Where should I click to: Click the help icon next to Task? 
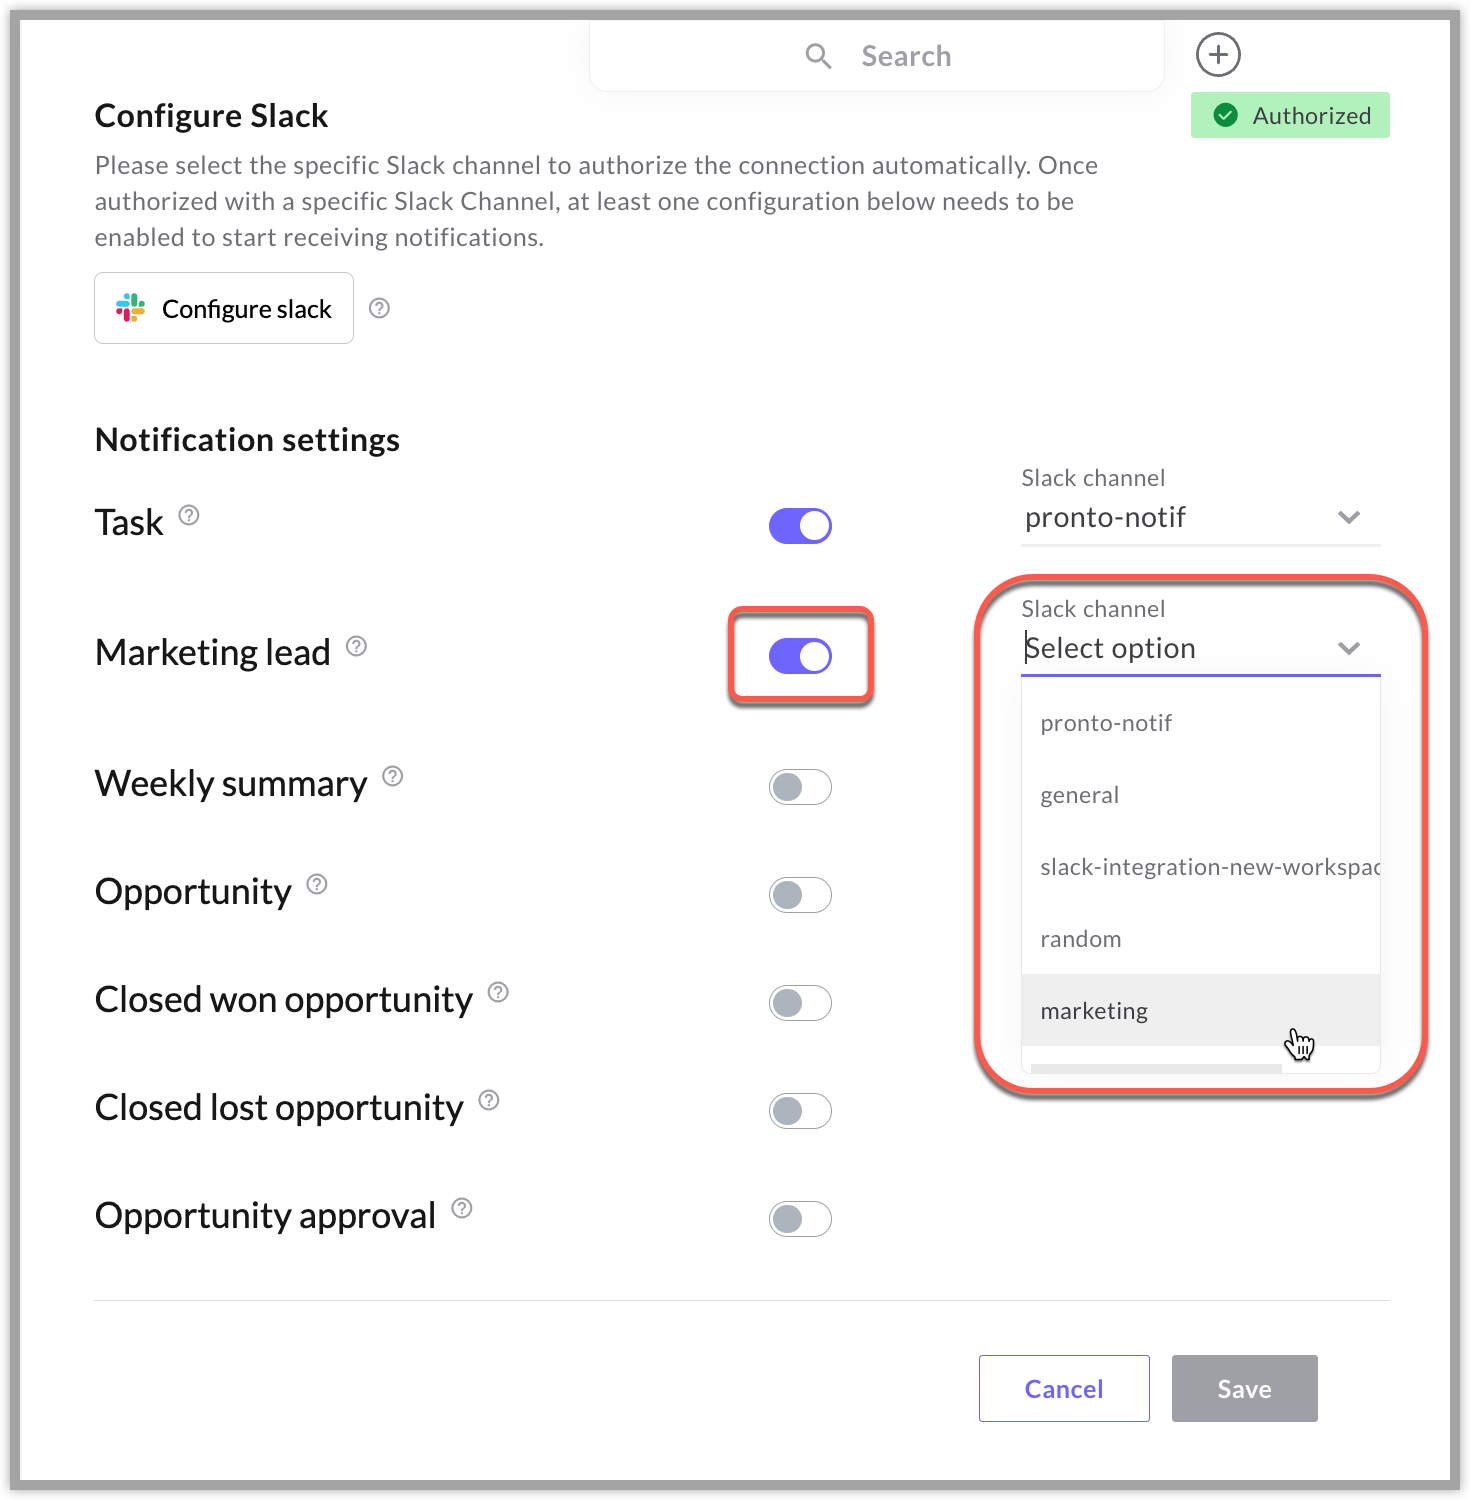(x=189, y=515)
